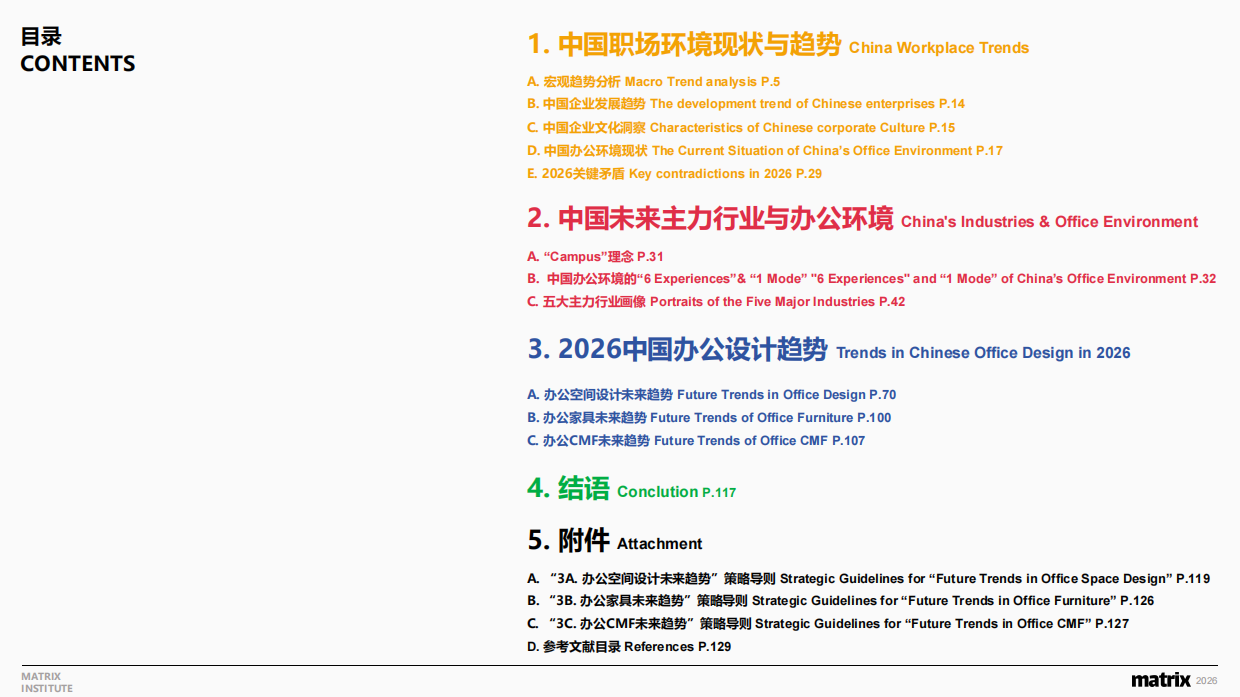Click section 5 Attachment heading
The height and width of the screenshot is (697, 1240).
600,541
